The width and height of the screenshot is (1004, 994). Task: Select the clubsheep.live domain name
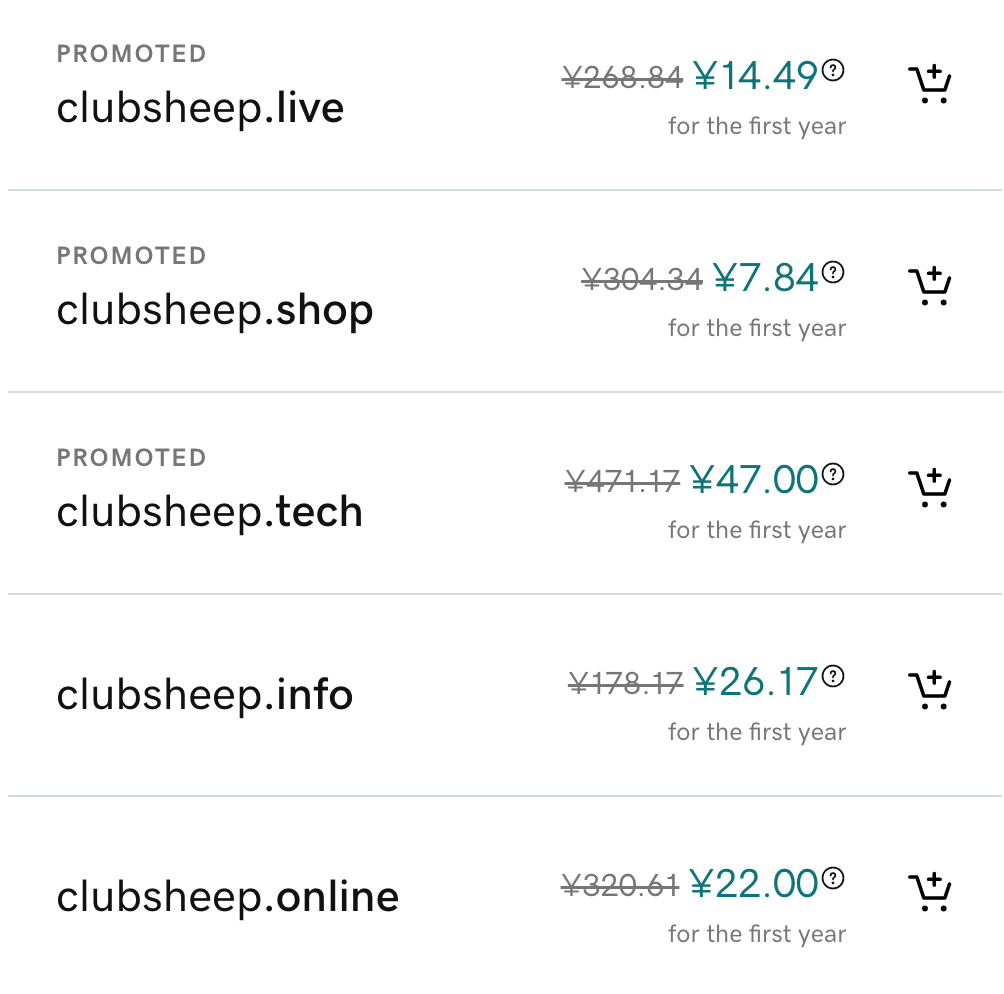click(200, 108)
